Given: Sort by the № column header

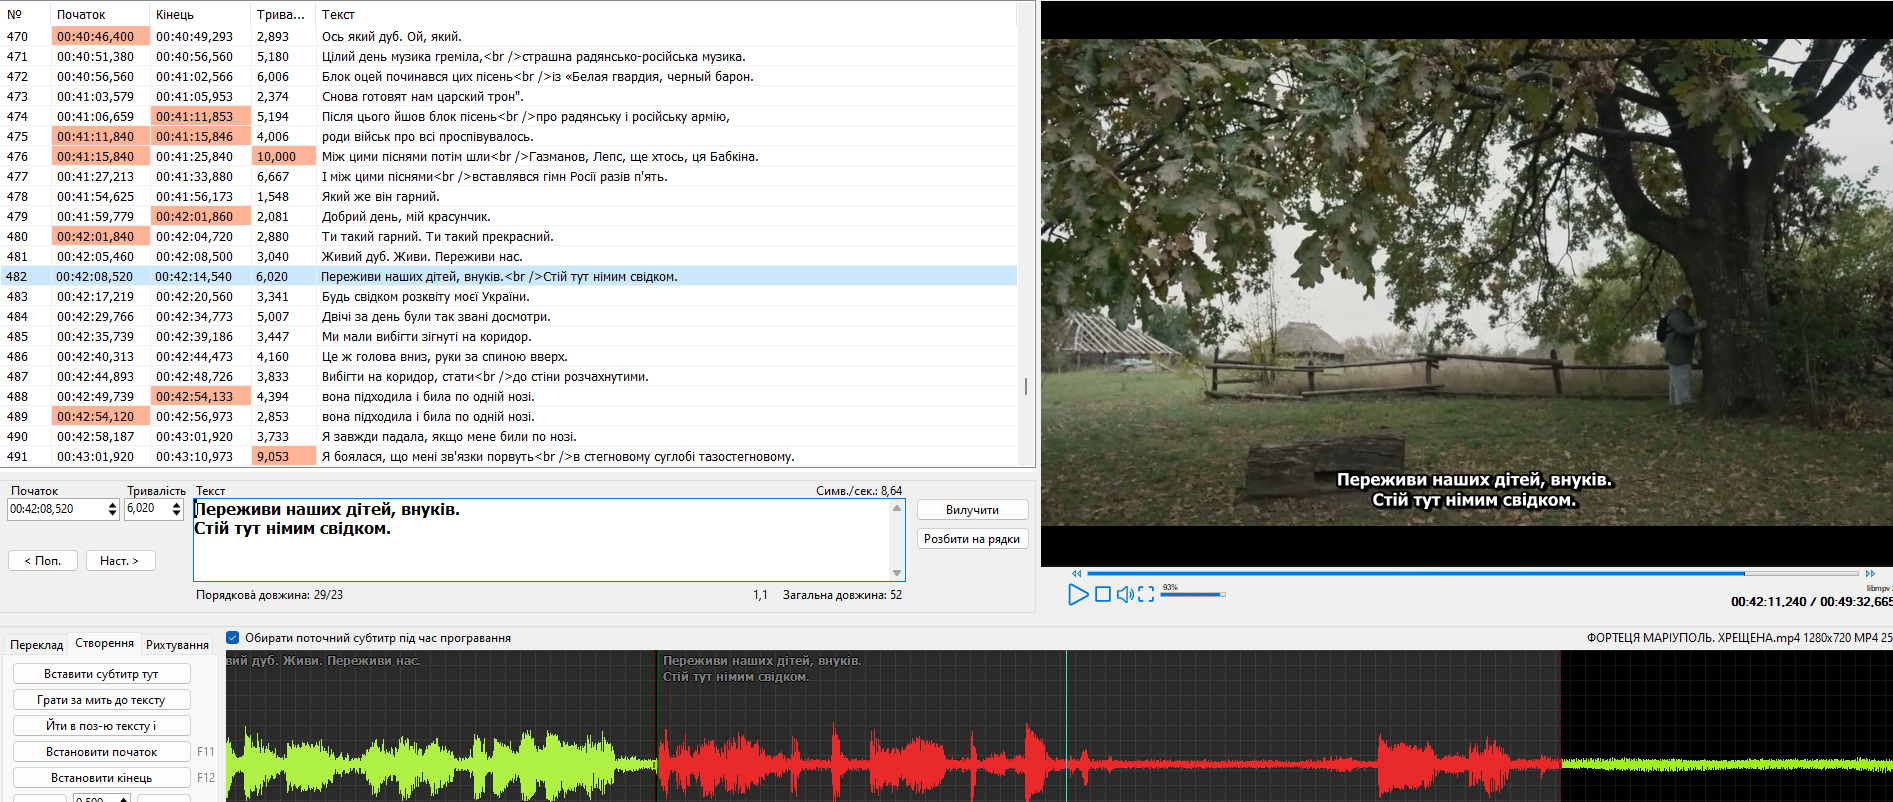Looking at the screenshot, I should [25, 14].
